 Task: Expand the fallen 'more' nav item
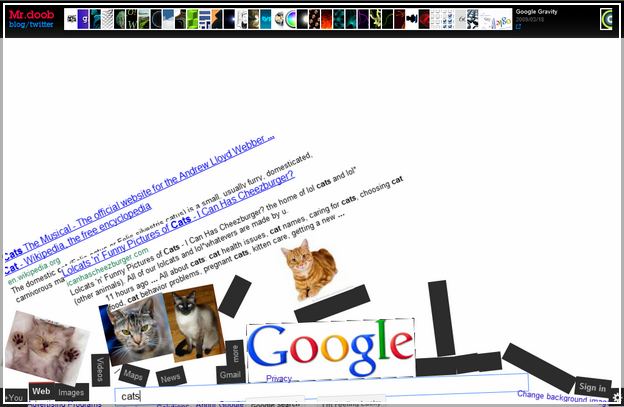click(235, 353)
